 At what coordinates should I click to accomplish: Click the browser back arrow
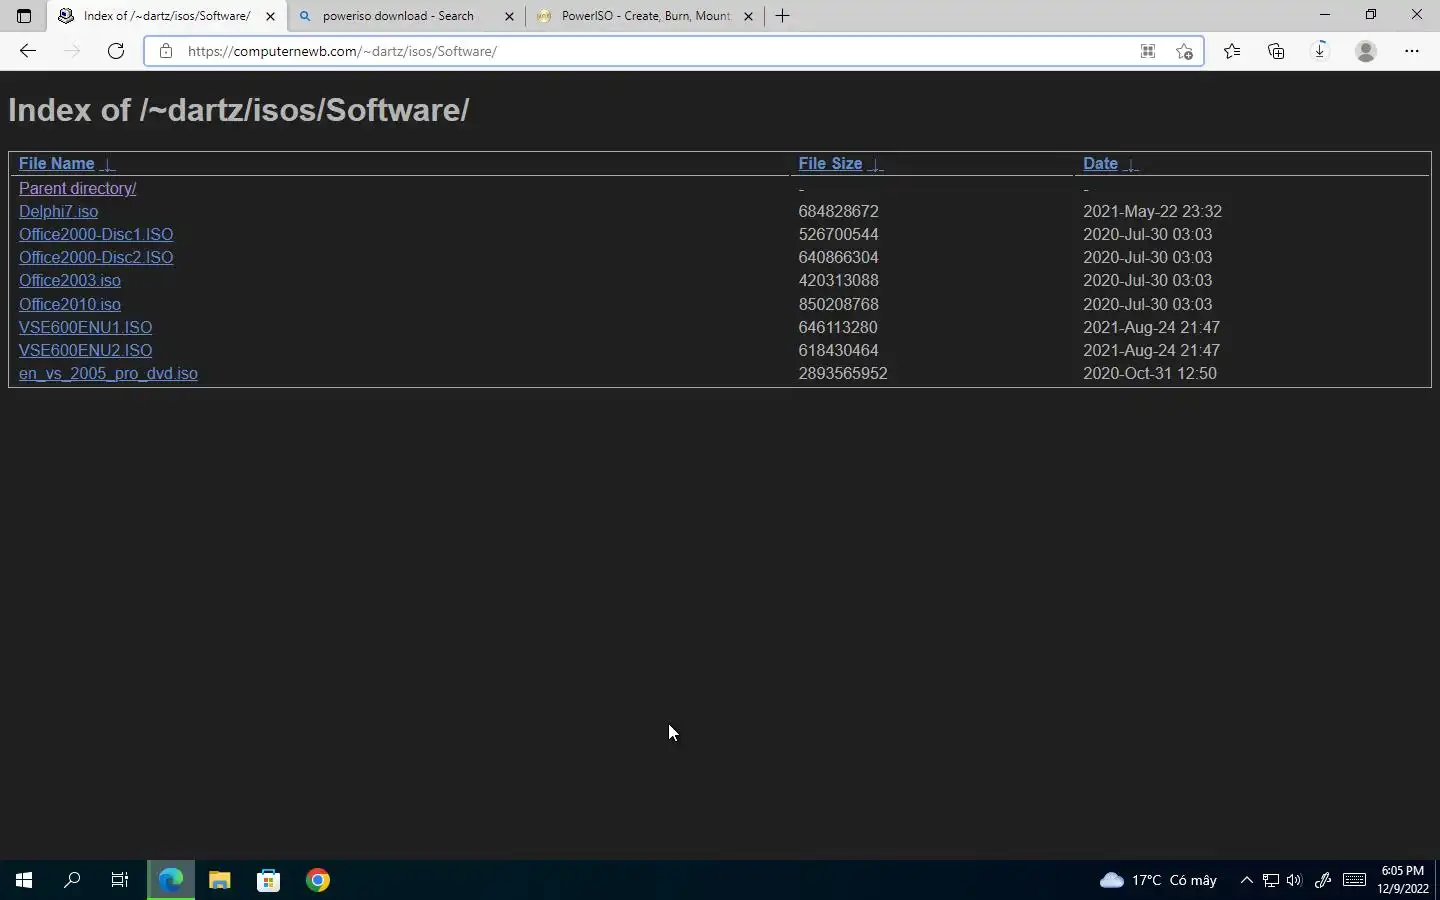28,51
